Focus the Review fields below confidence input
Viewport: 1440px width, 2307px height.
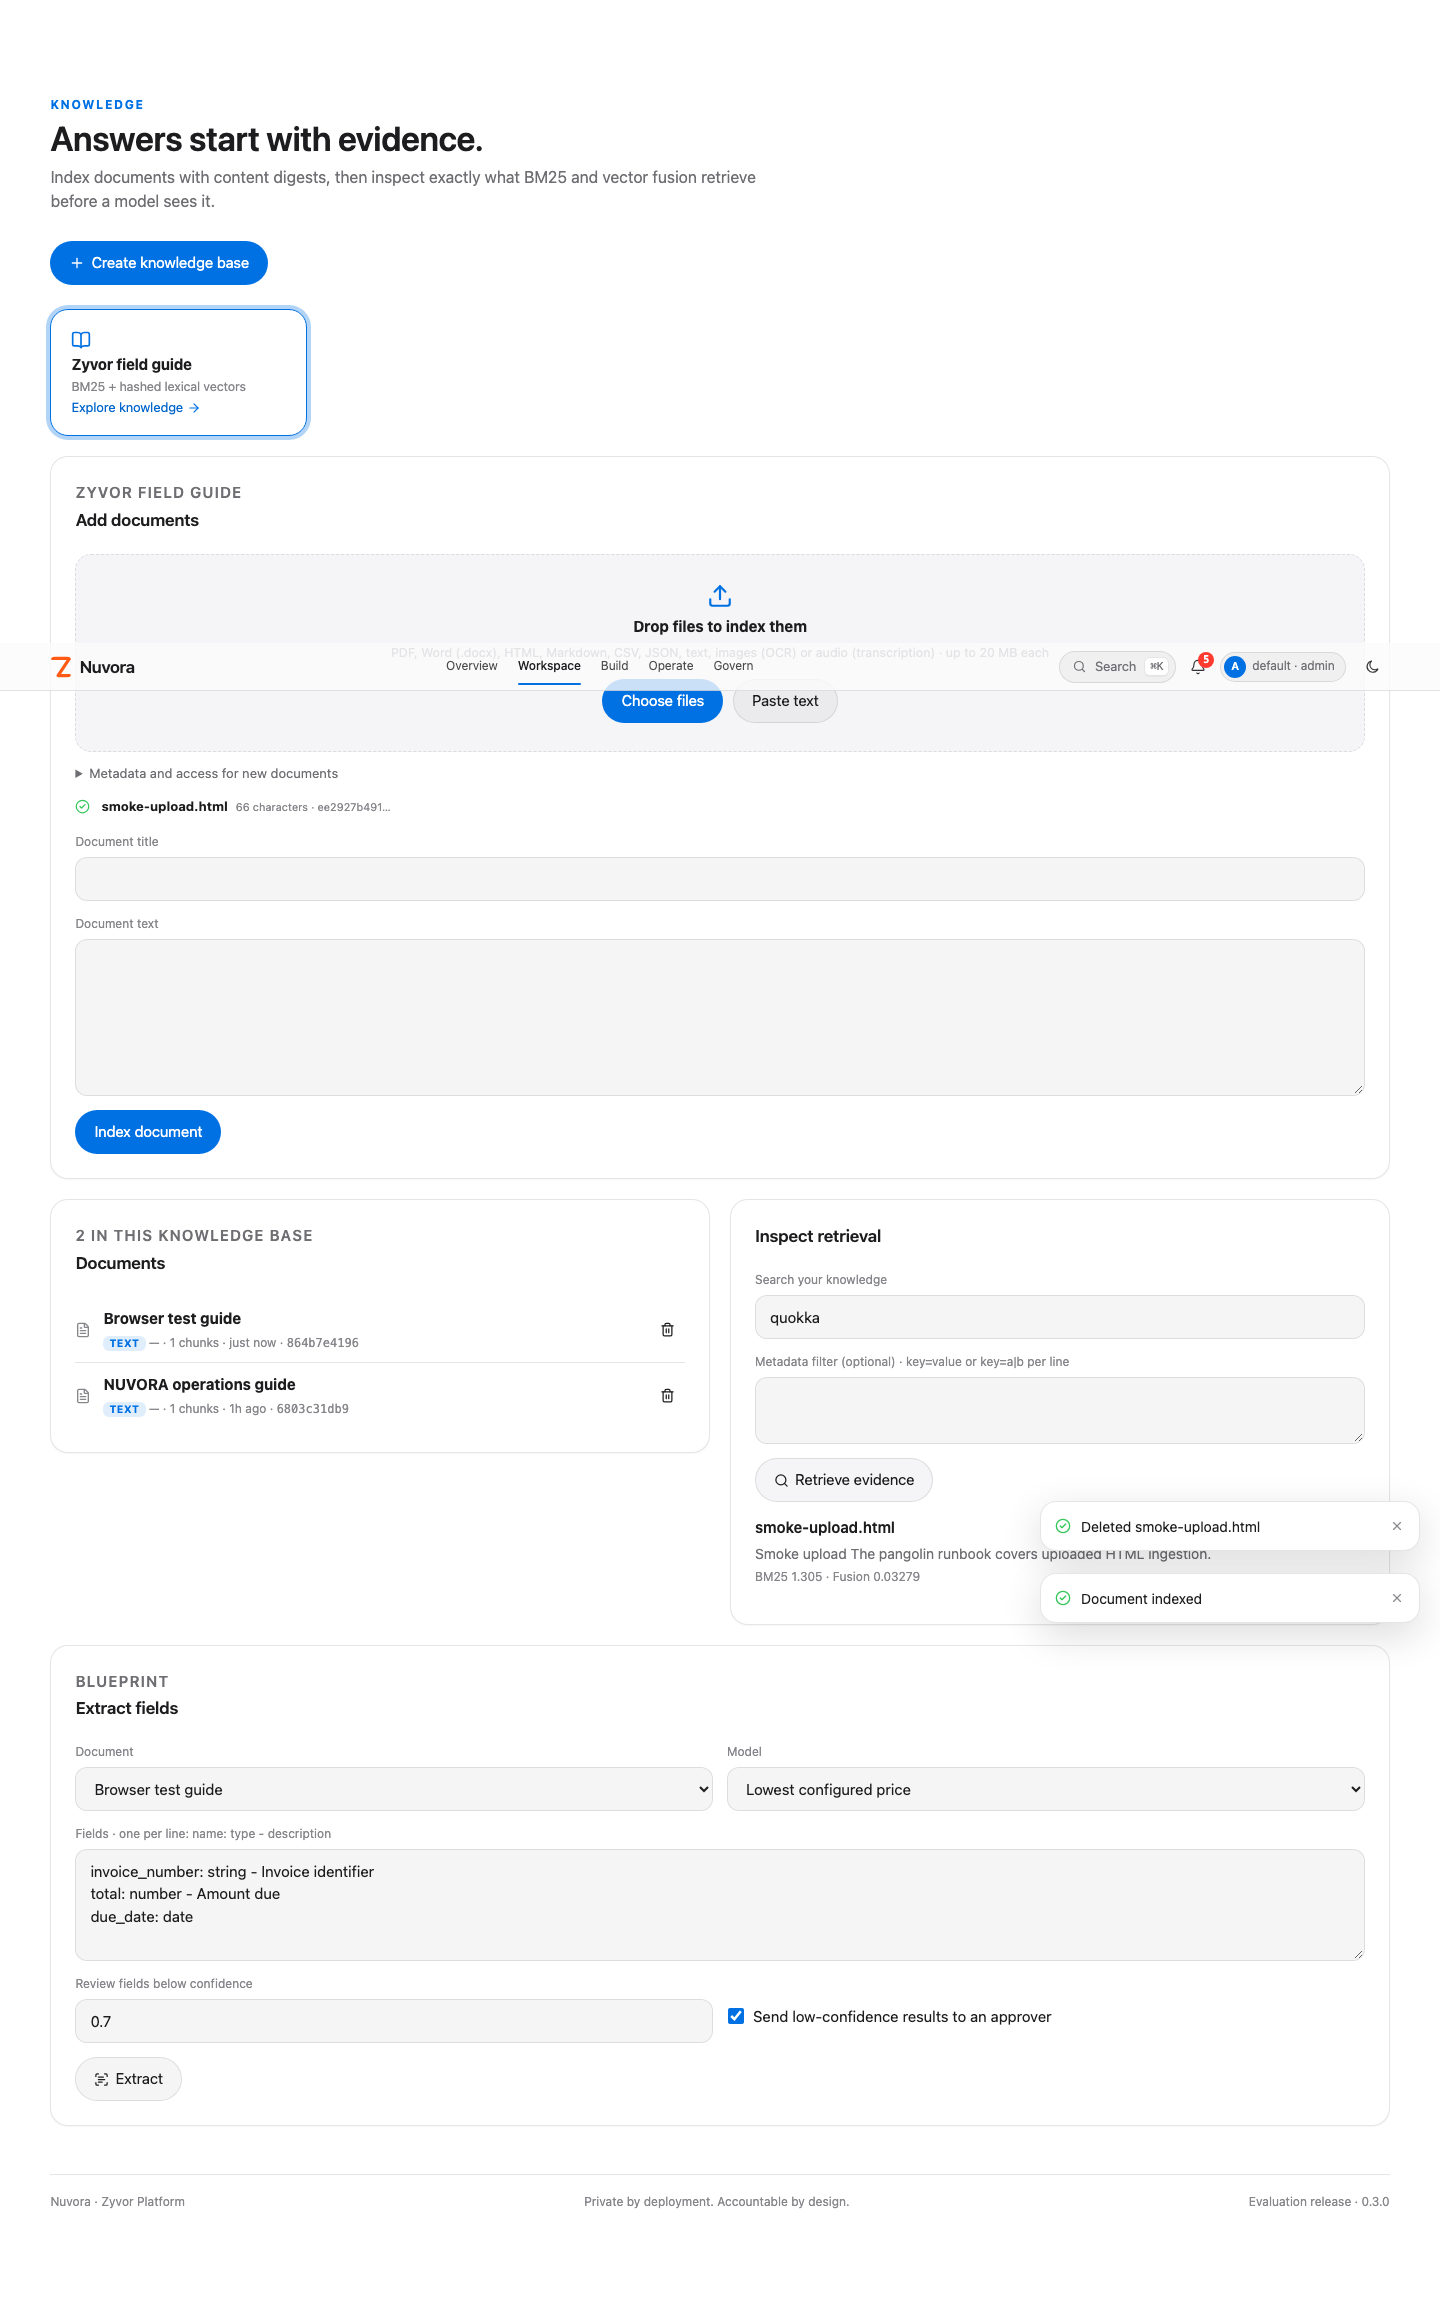pos(394,2021)
